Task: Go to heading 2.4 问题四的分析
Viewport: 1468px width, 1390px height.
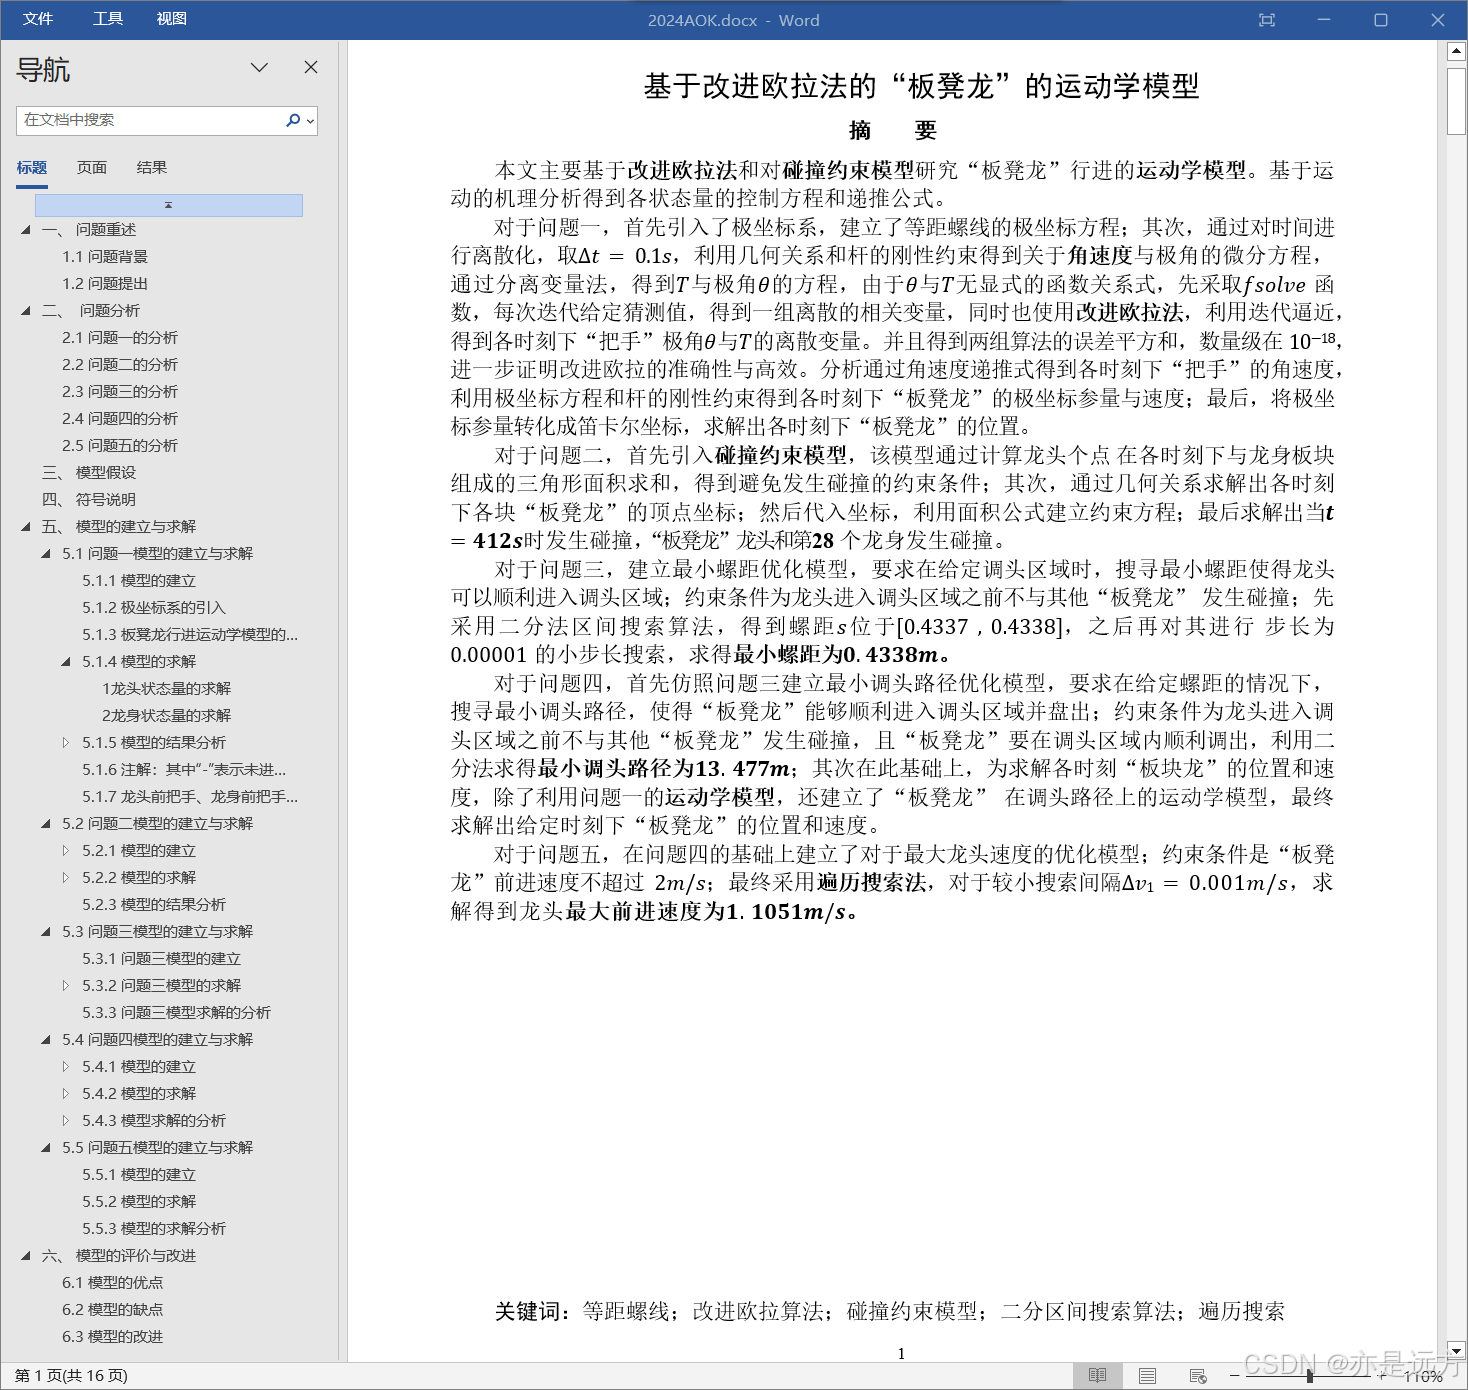Action: coord(120,419)
